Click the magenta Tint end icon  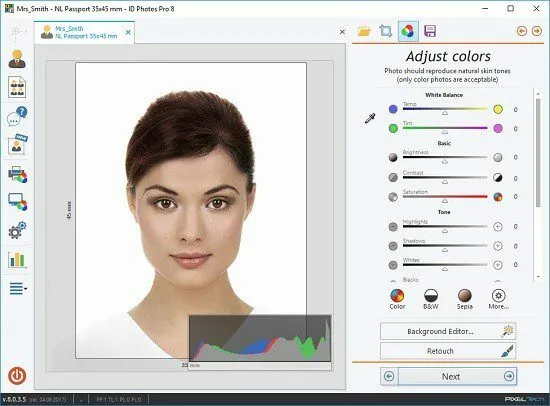tap(498, 128)
